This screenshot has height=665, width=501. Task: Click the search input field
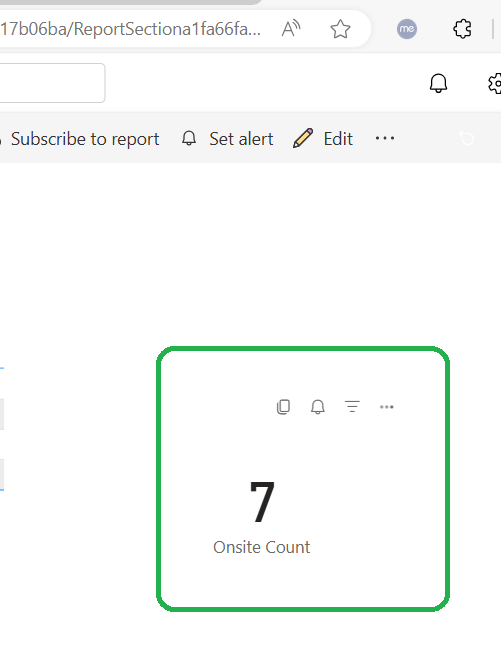52,83
